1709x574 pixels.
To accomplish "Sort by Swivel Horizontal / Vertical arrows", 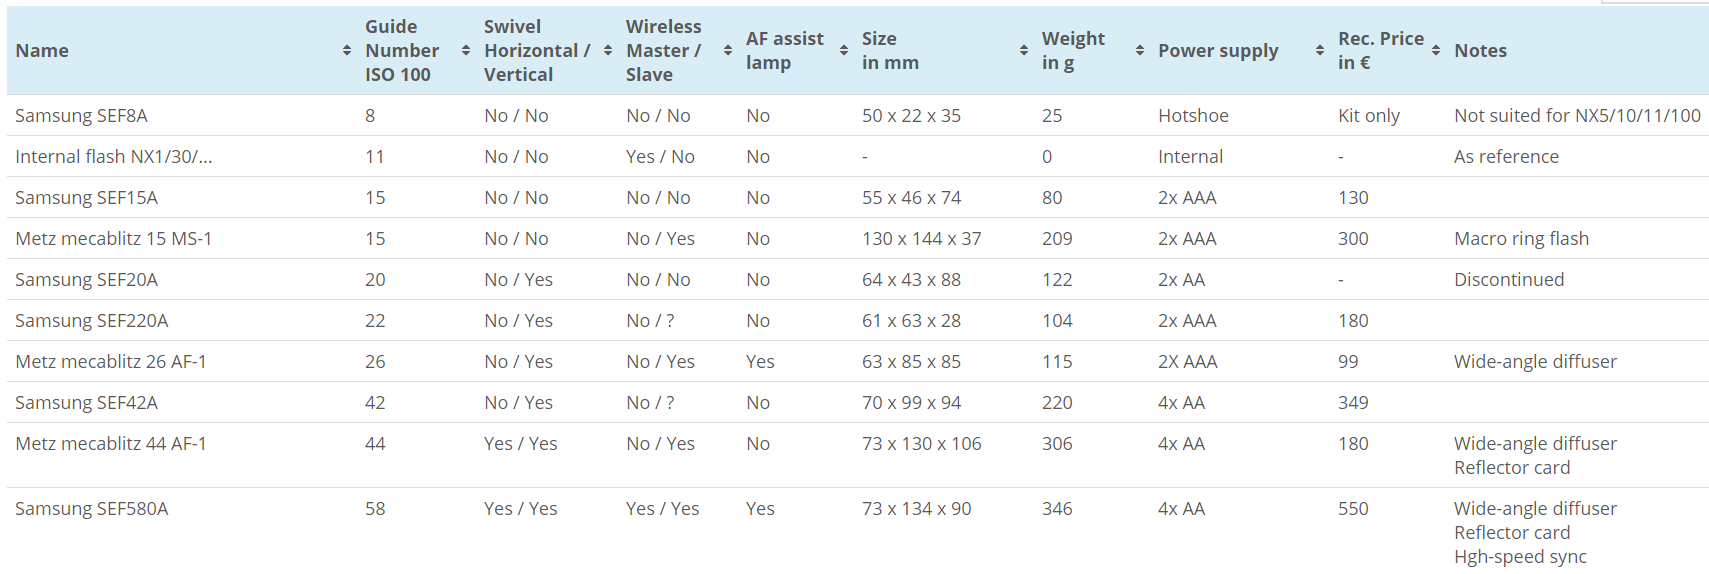I will (x=607, y=51).
